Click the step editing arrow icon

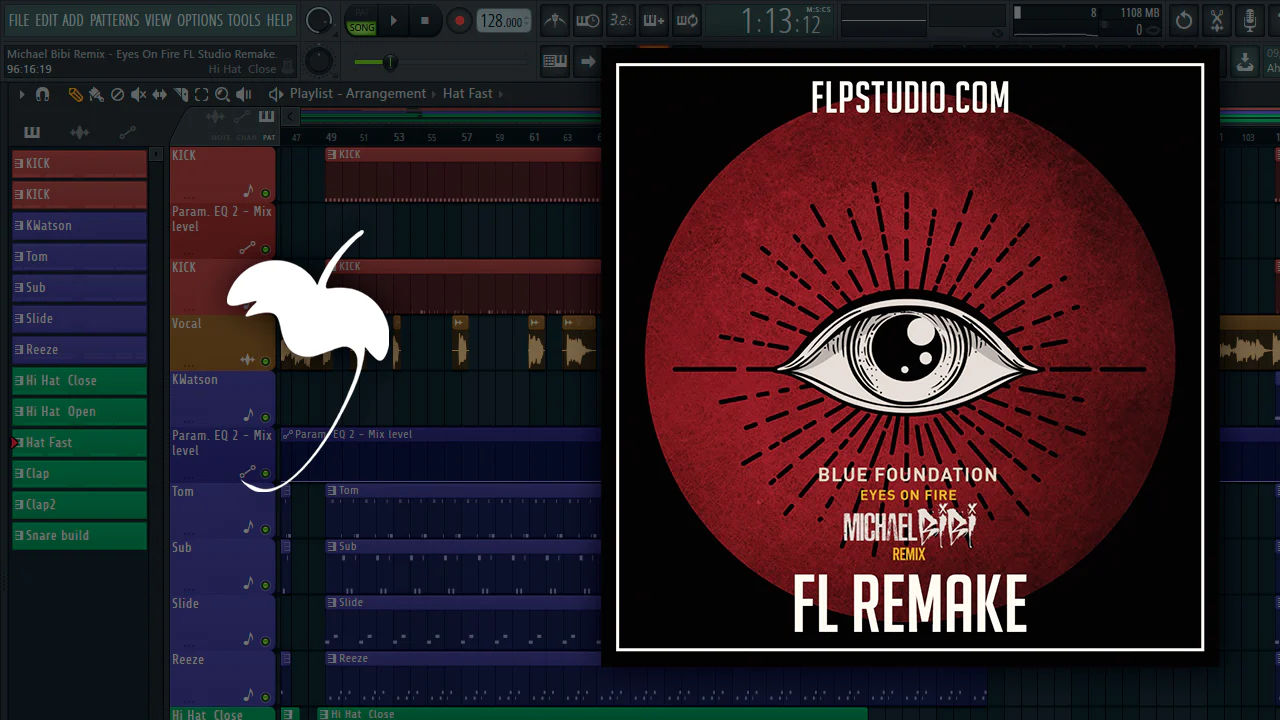point(588,62)
